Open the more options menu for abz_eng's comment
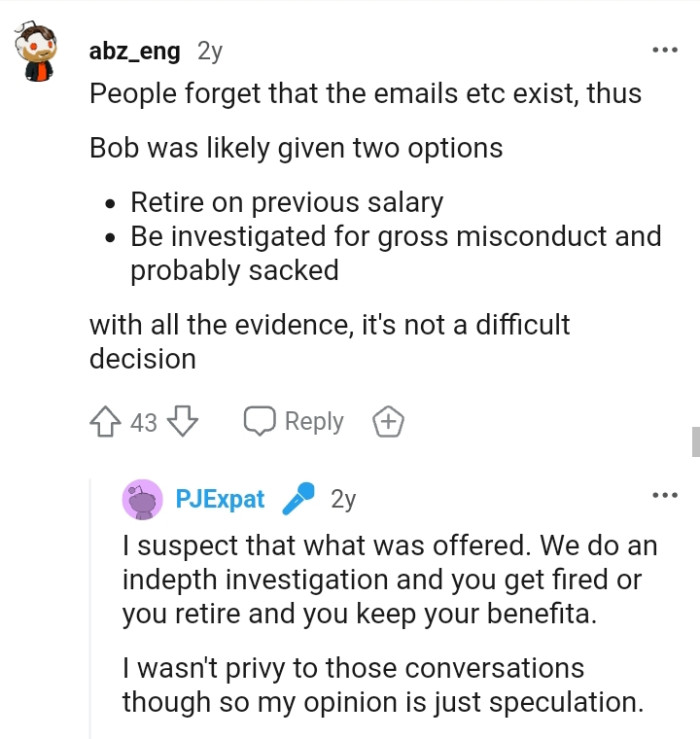The image size is (700, 739). pyautogui.click(x=663, y=50)
